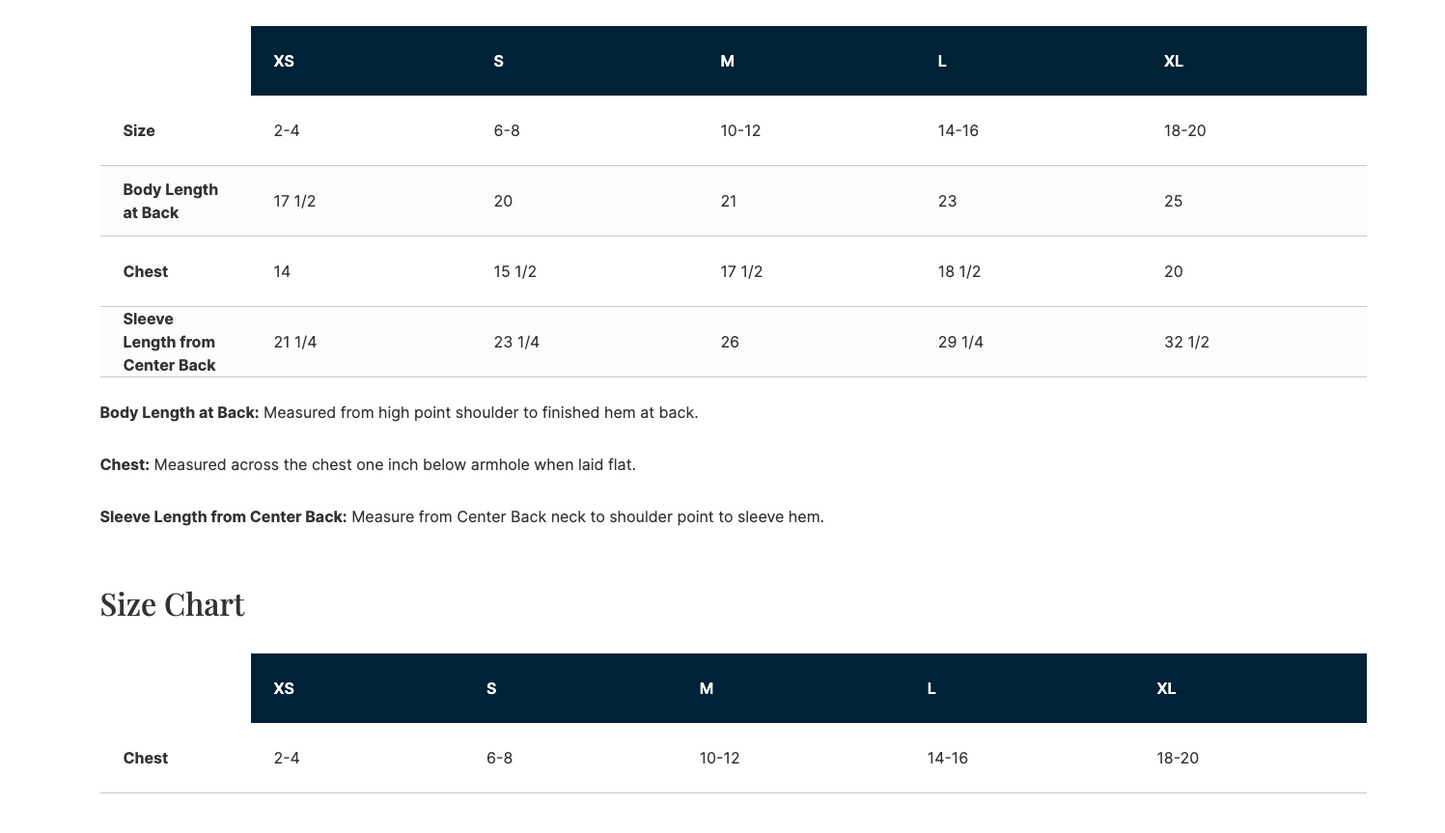Image resolution: width=1445 pixels, height=833 pixels.
Task: Click the Chest row label in the upper table
Action: click(x=145, y=272)
